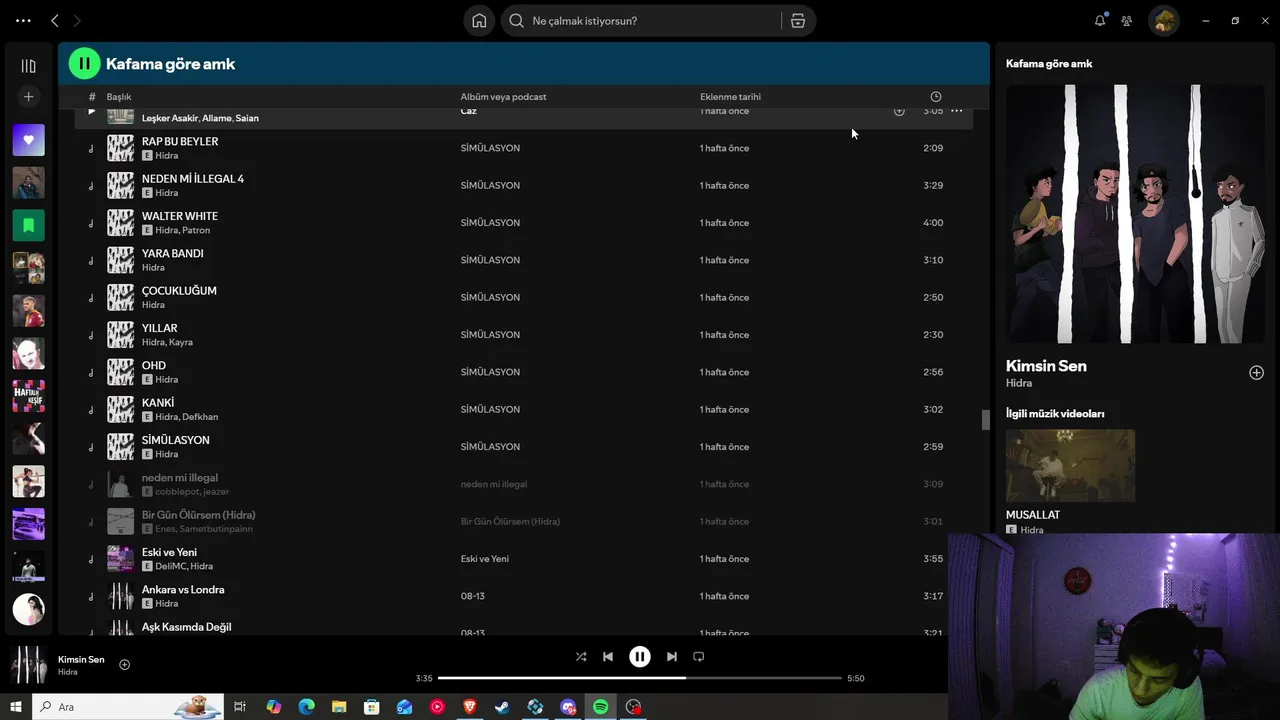The height and width of the screenshot is (720, 1280).
Task: Sort by Eklenme tarihi column
Action: click(730, 97)
